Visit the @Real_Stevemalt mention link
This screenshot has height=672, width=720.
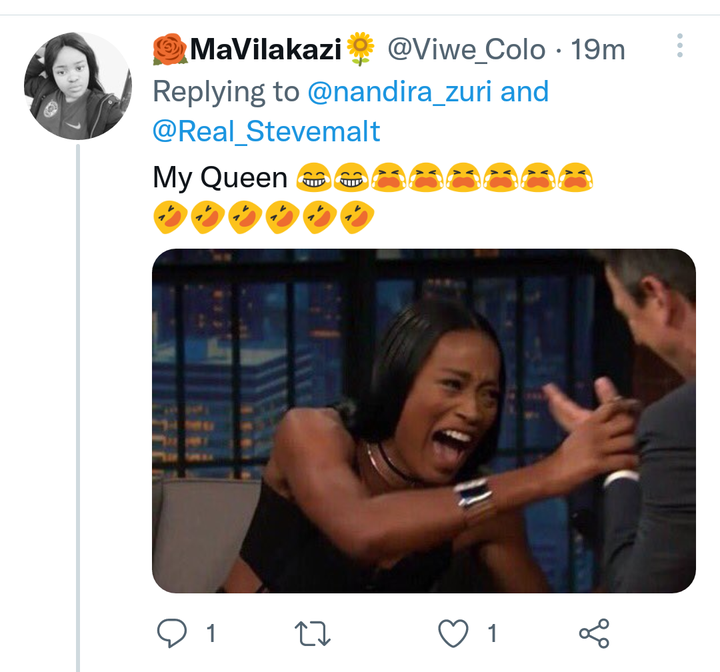click(x=266, y=131)
